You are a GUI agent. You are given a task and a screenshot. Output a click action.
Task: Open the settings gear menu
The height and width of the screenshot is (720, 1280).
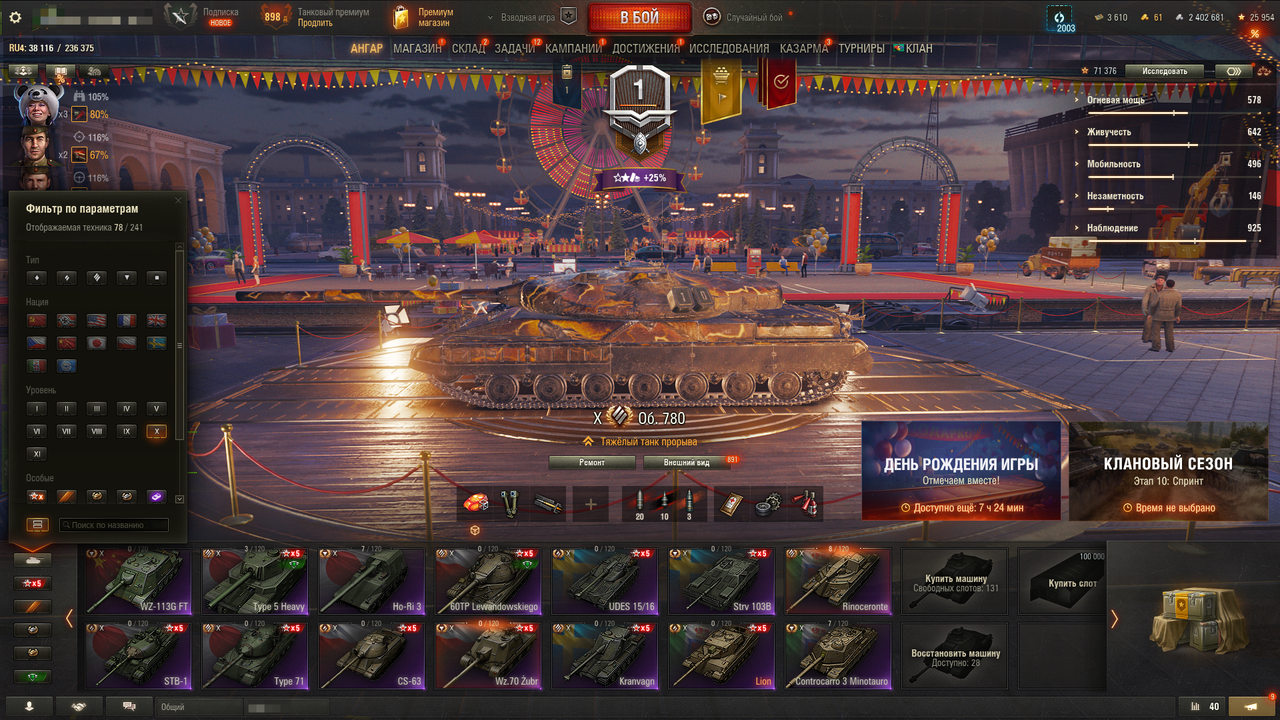click(x=15, y=17)
